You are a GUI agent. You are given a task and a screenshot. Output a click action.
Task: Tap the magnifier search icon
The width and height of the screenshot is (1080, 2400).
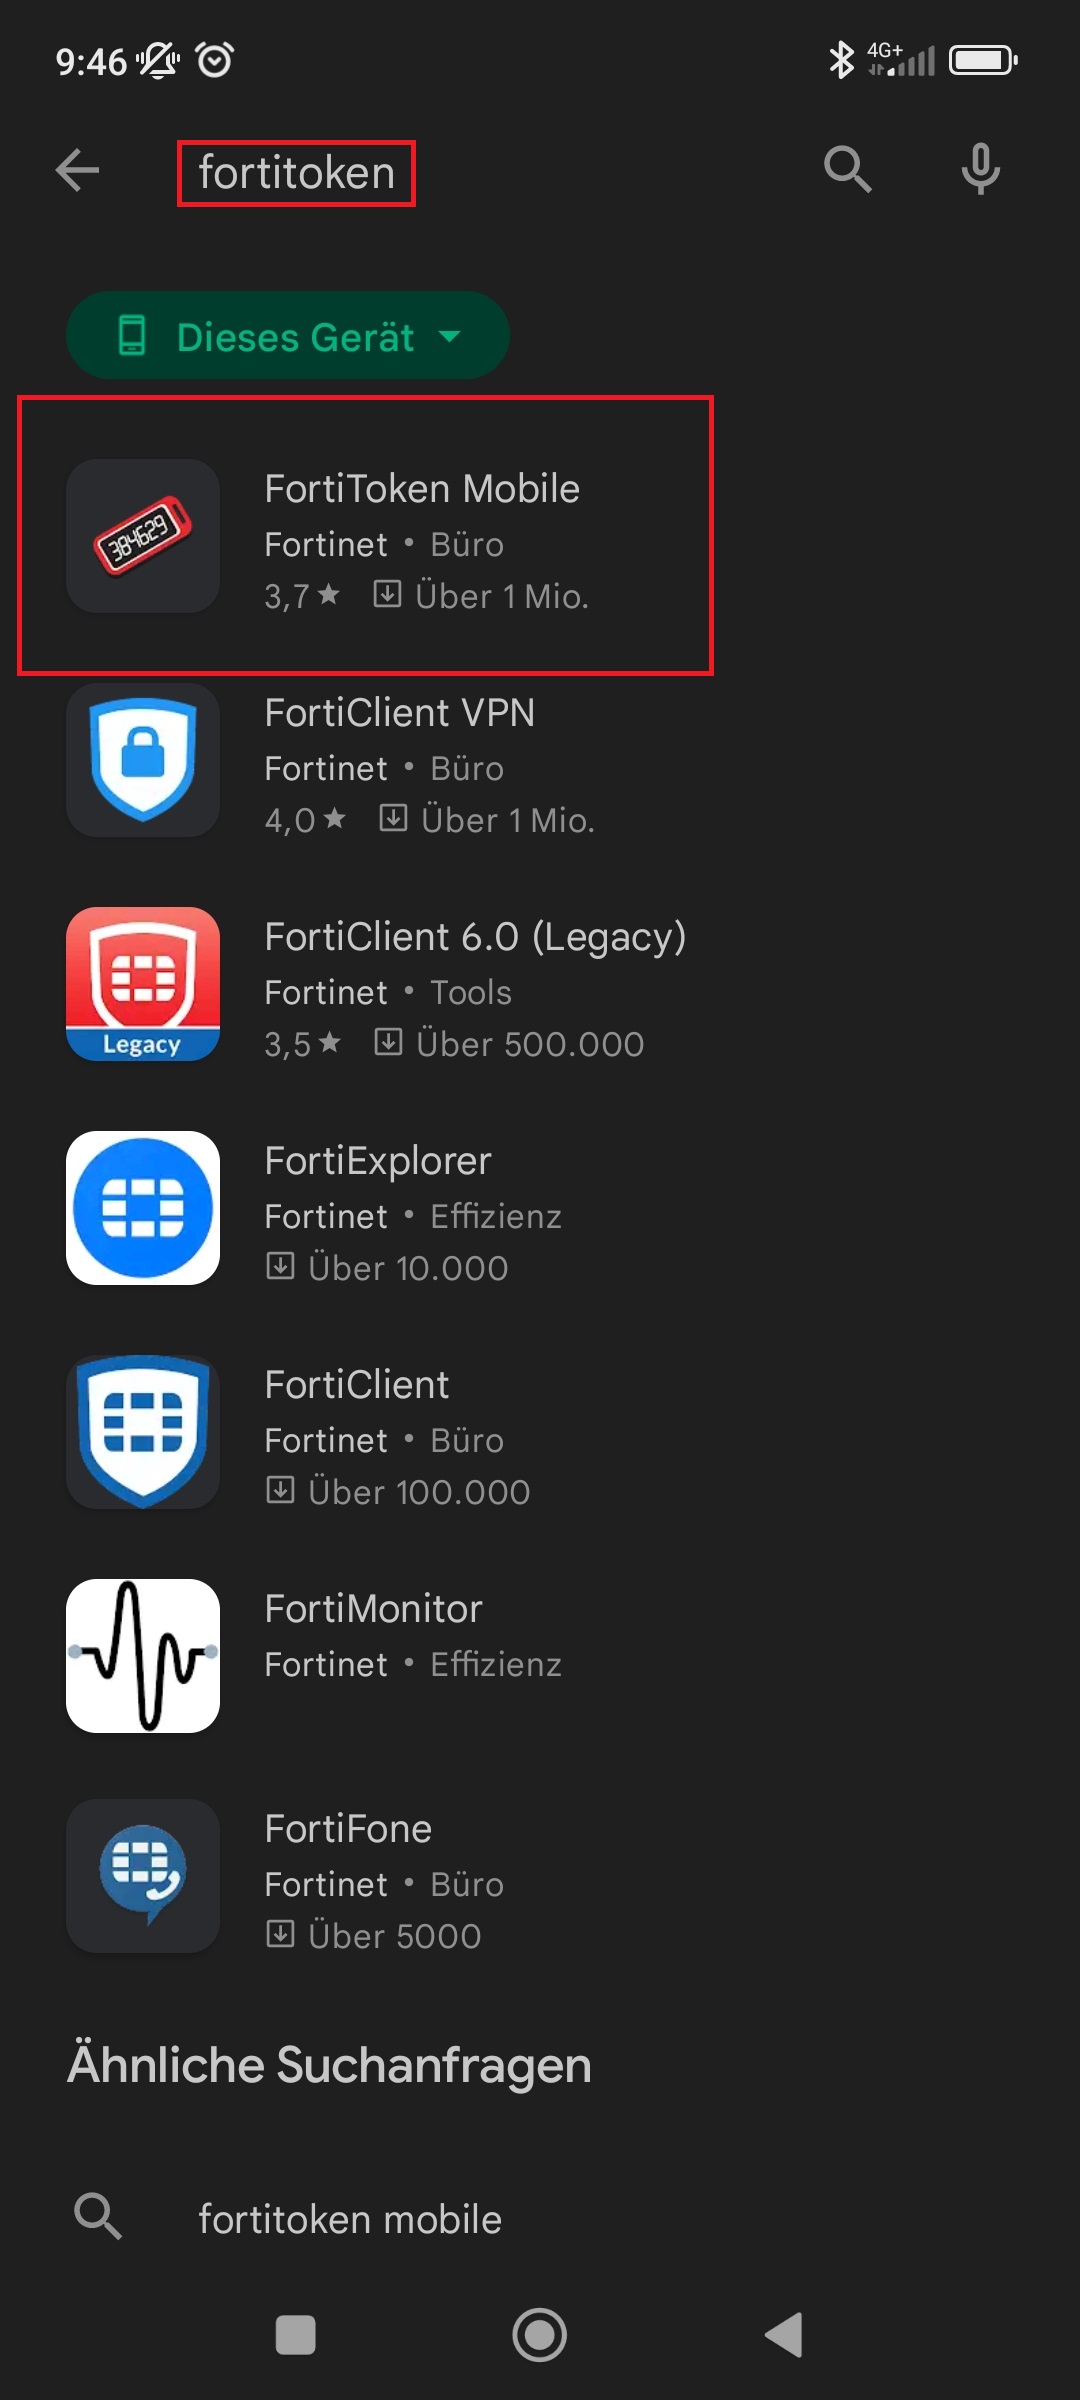847,169
